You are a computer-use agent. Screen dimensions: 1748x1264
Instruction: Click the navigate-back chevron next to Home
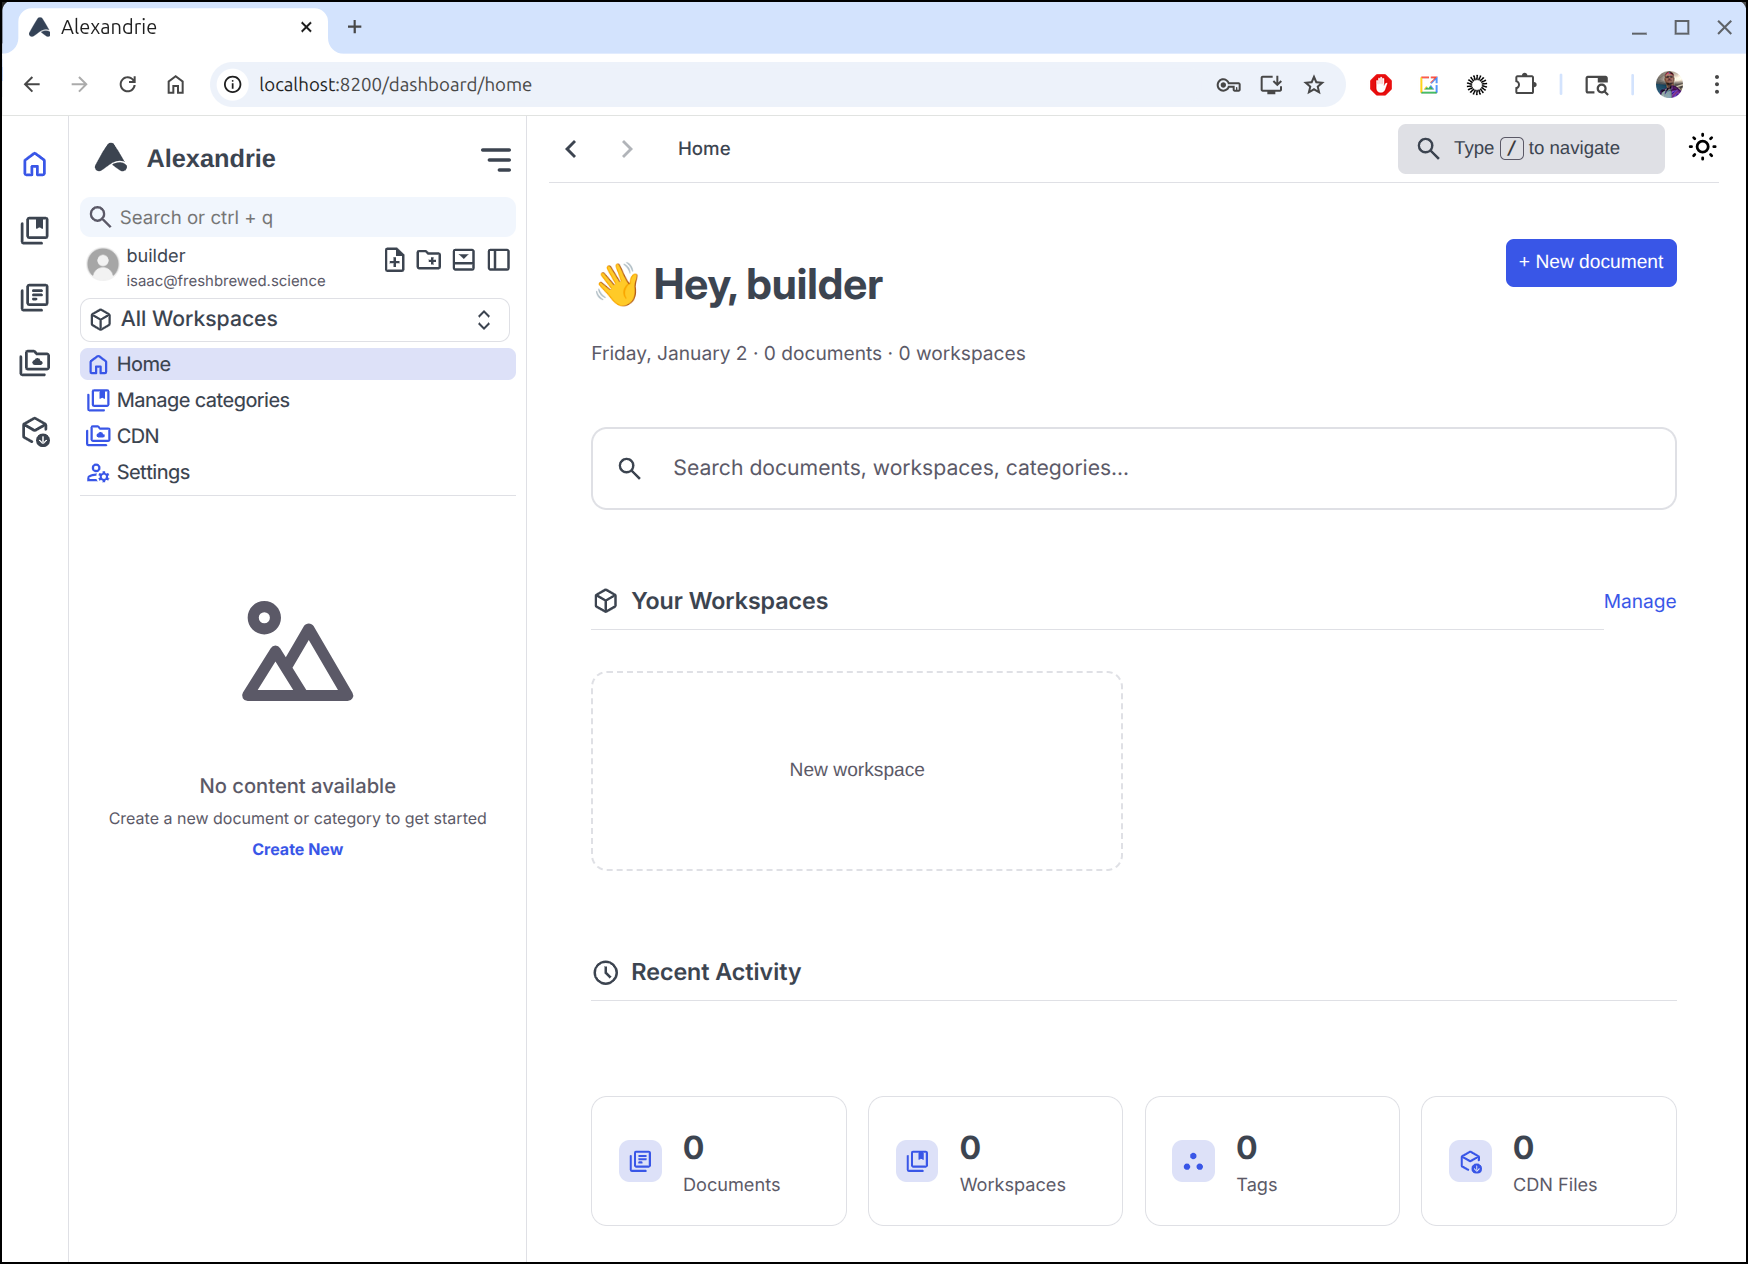[x=571, y=149]
